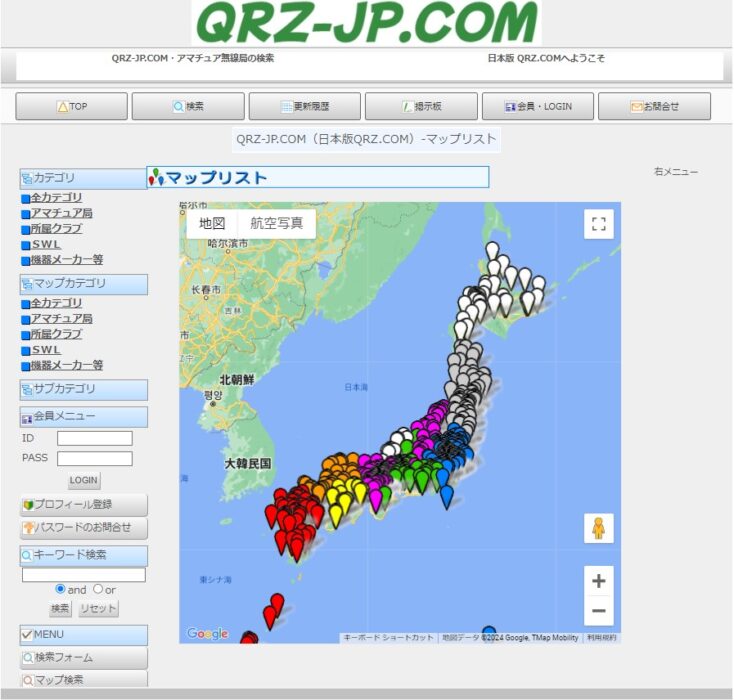The width and height of the screenshot is (734, 700).
Task: Select the 'or' radio button
Action: pos(98,589)
